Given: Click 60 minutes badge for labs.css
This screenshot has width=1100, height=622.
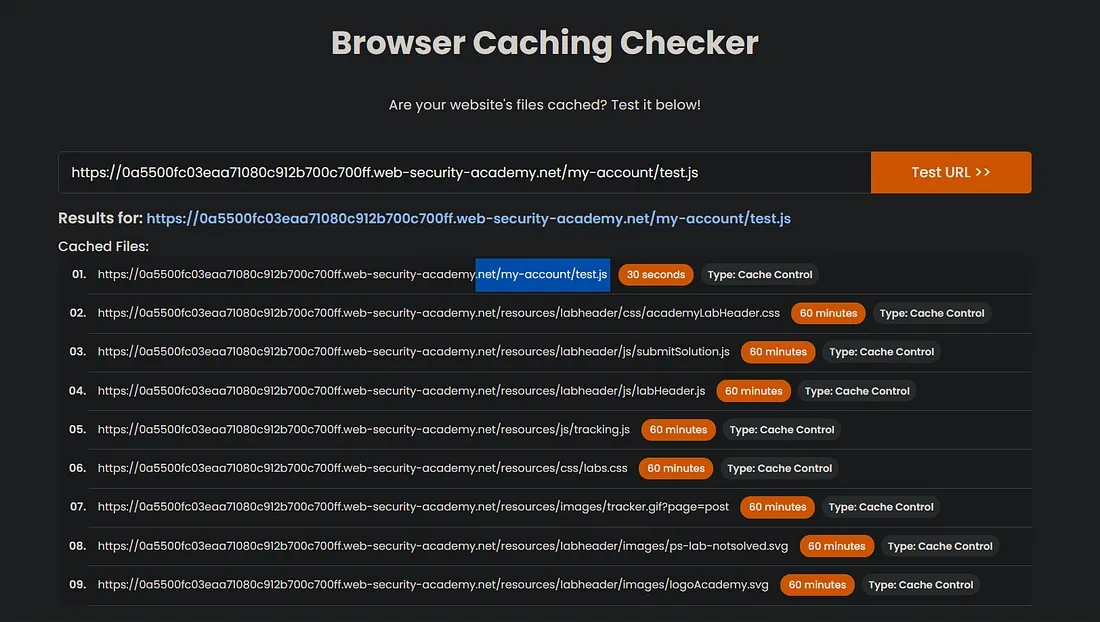Looking at the screenshot, I should (676, 468).
